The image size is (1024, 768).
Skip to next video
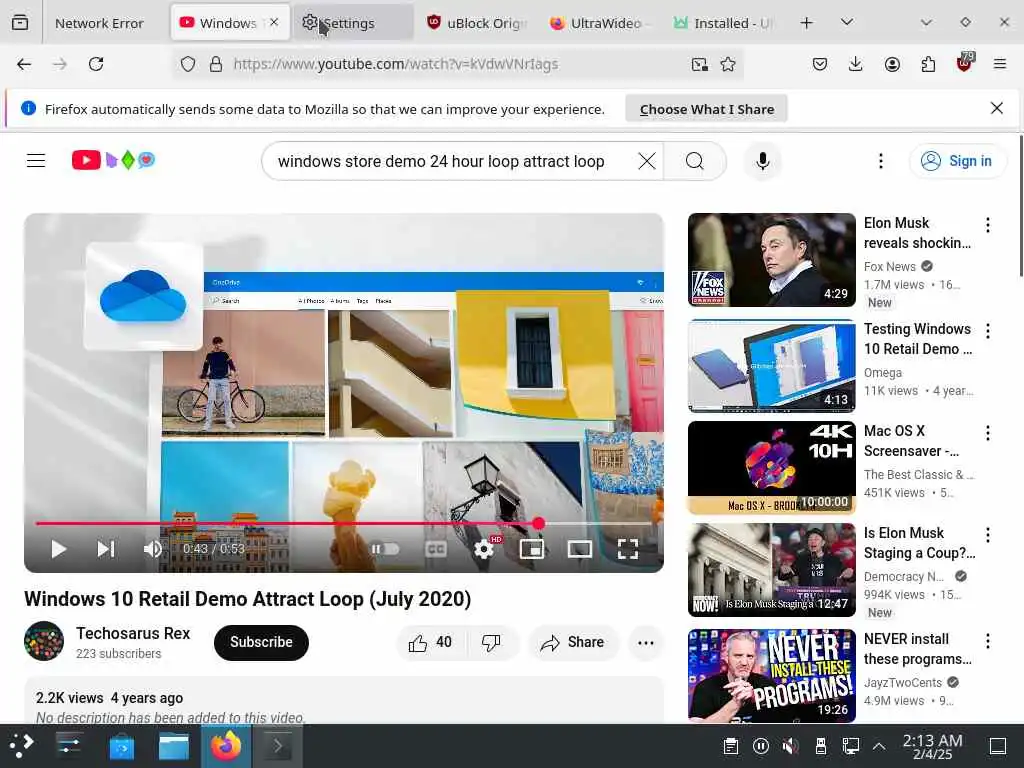(106, 549)
